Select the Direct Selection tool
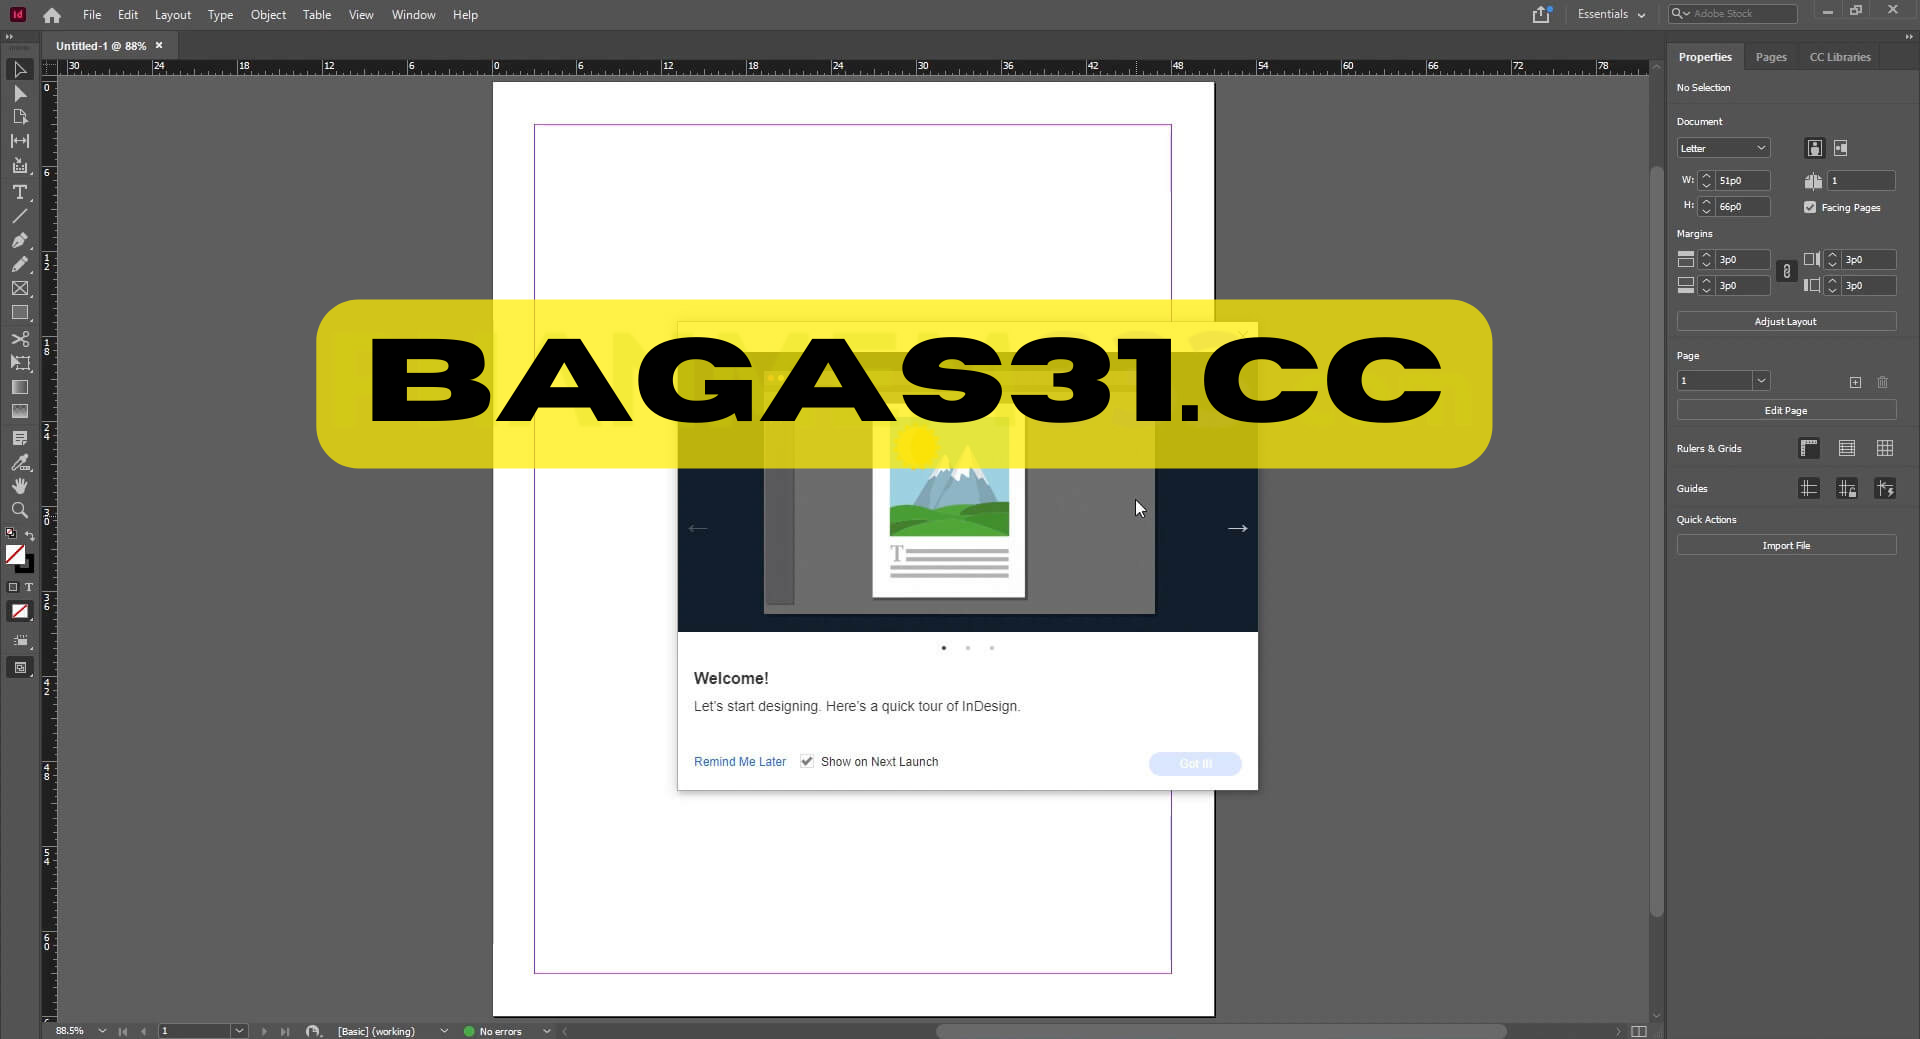This screenshot has height=1039, width=1920. coord(19,93)
